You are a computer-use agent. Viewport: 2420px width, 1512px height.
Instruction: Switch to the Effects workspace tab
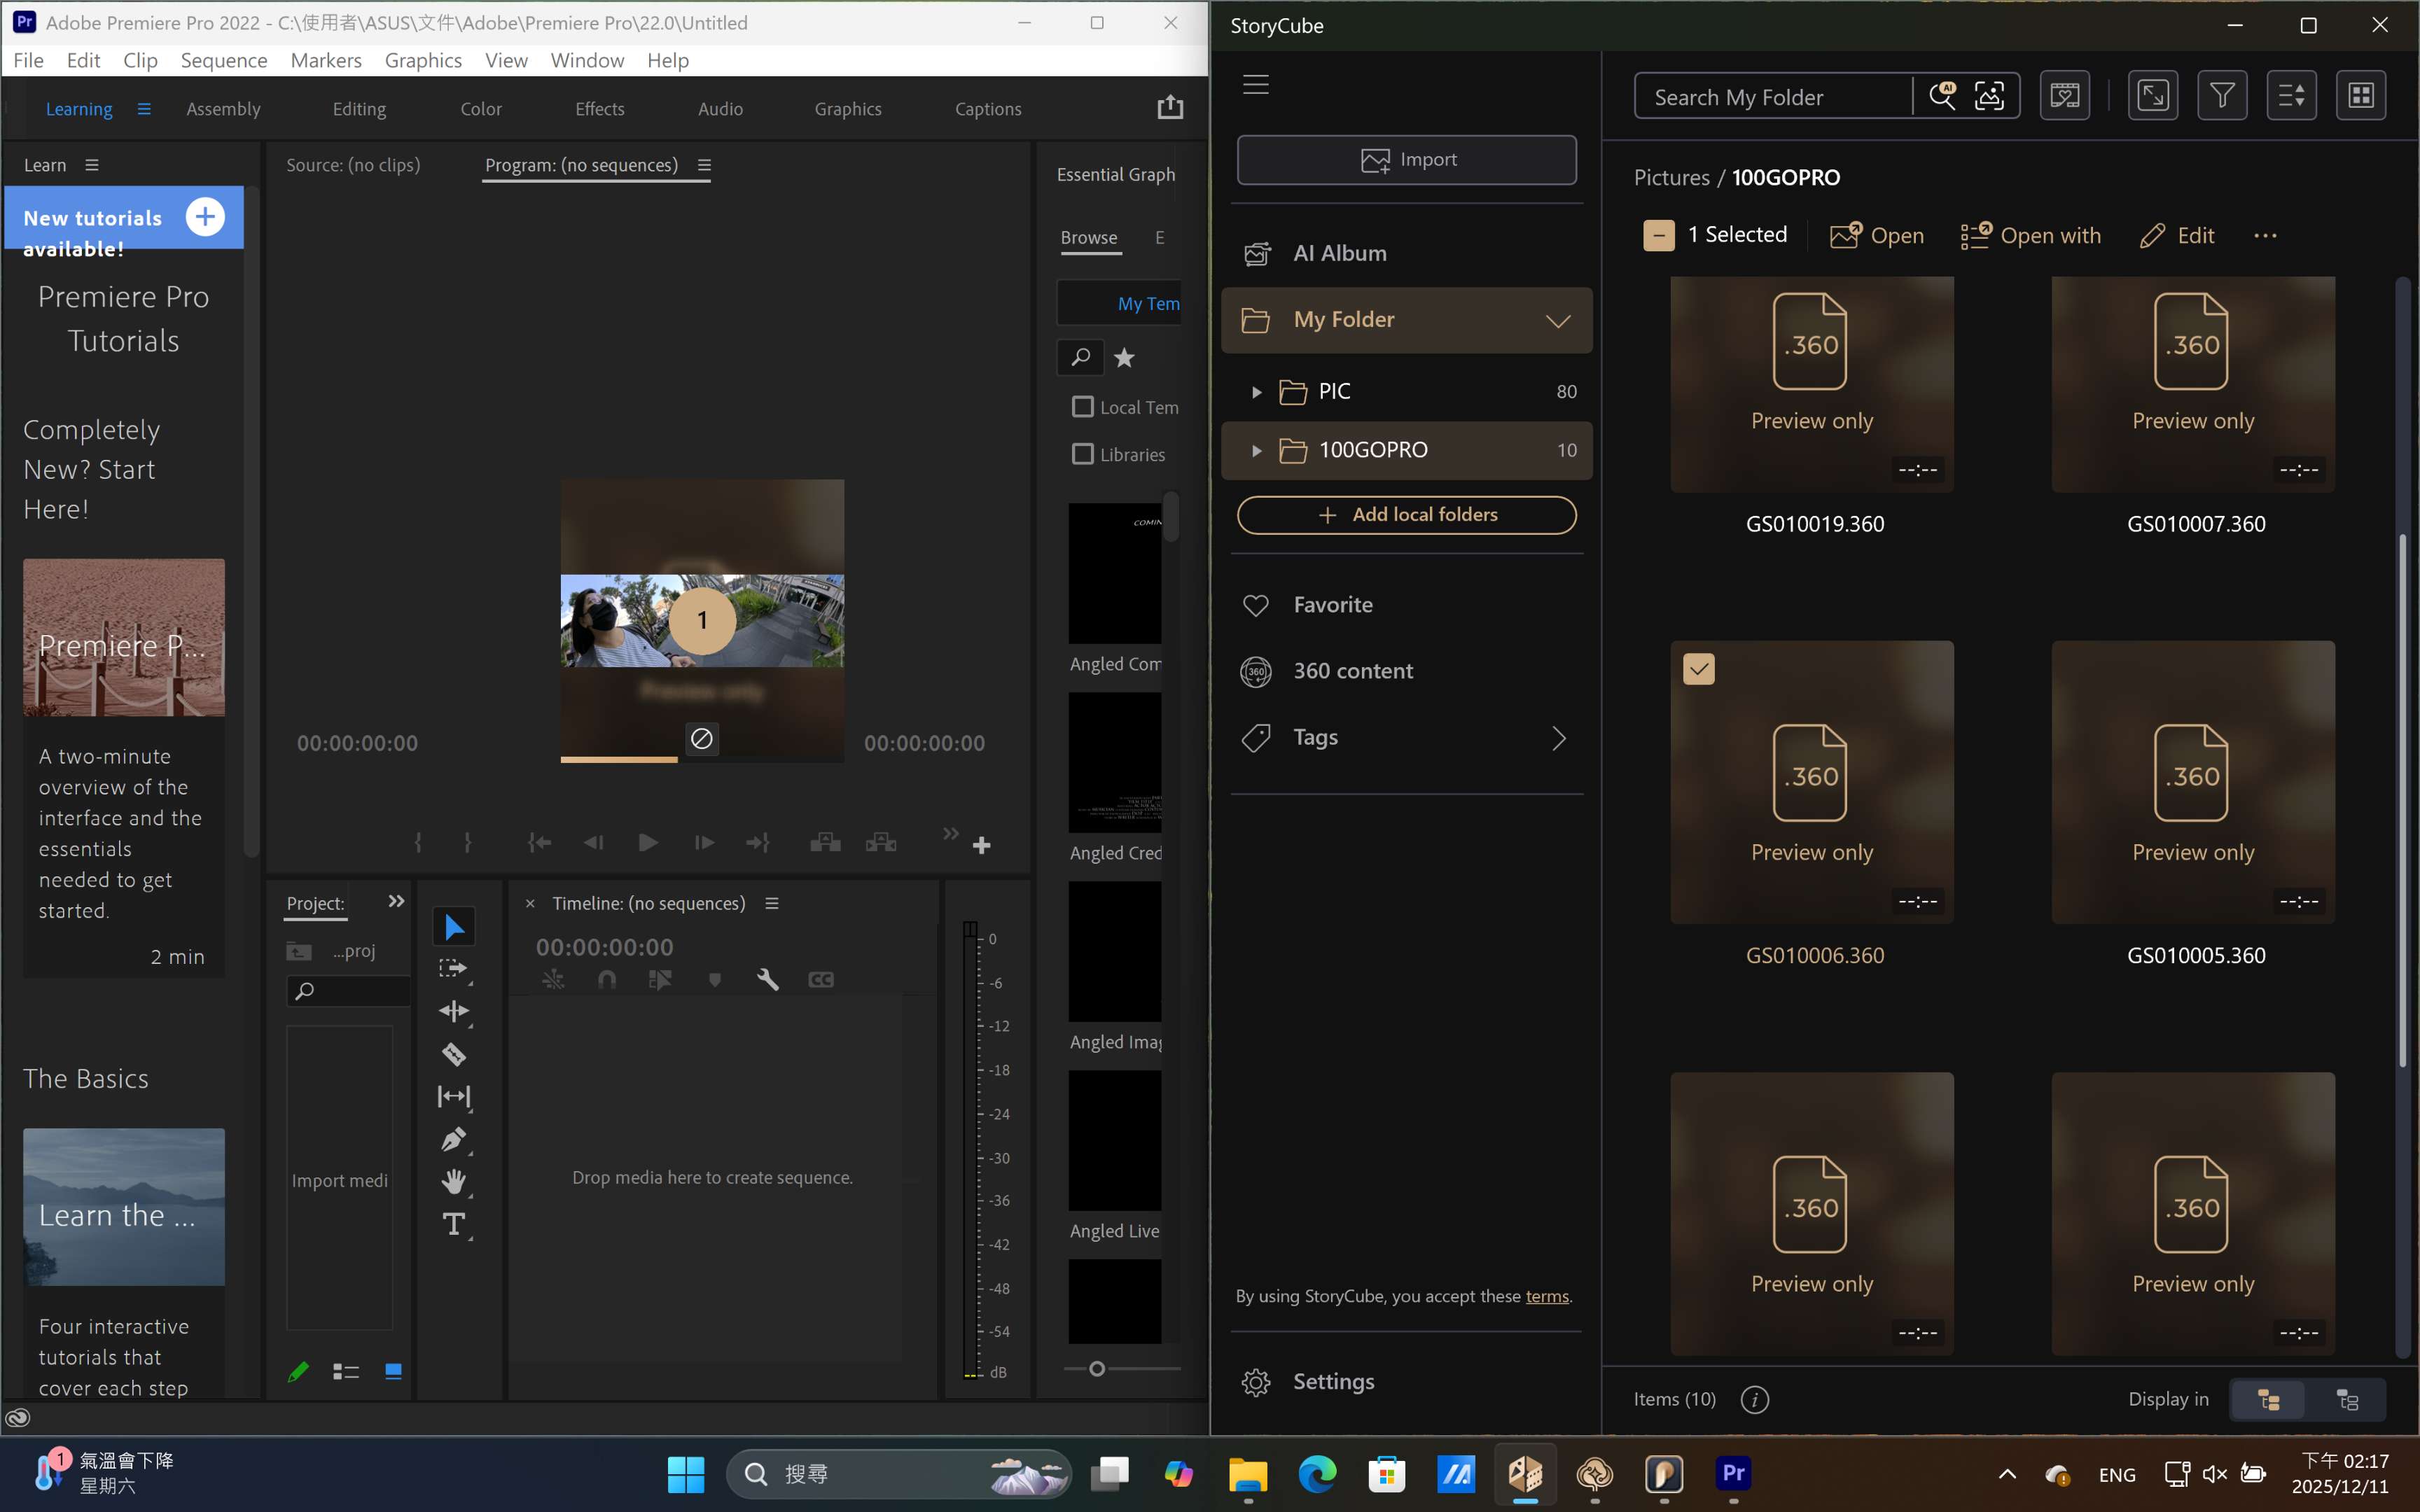(x=599, y=109)
